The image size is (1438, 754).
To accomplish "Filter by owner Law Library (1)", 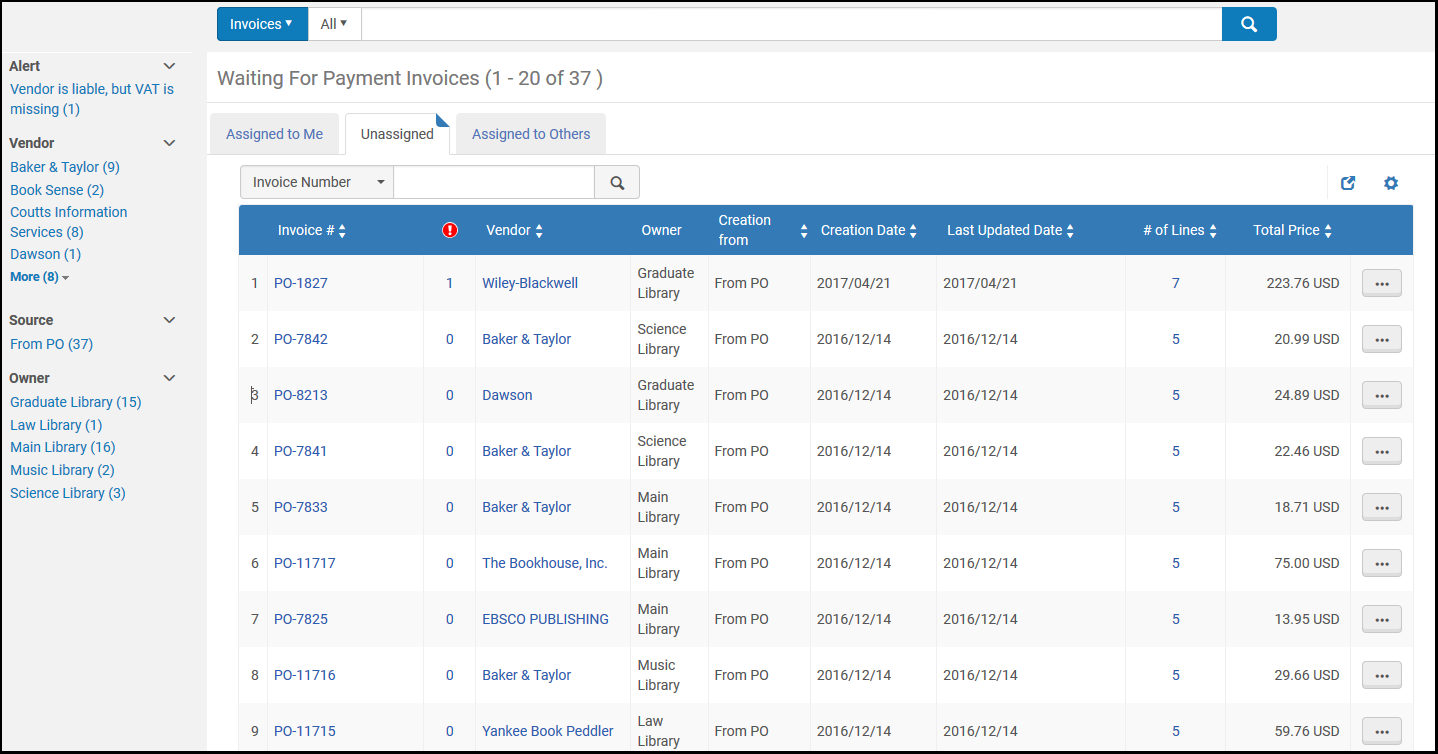I will tap(56, 425).
